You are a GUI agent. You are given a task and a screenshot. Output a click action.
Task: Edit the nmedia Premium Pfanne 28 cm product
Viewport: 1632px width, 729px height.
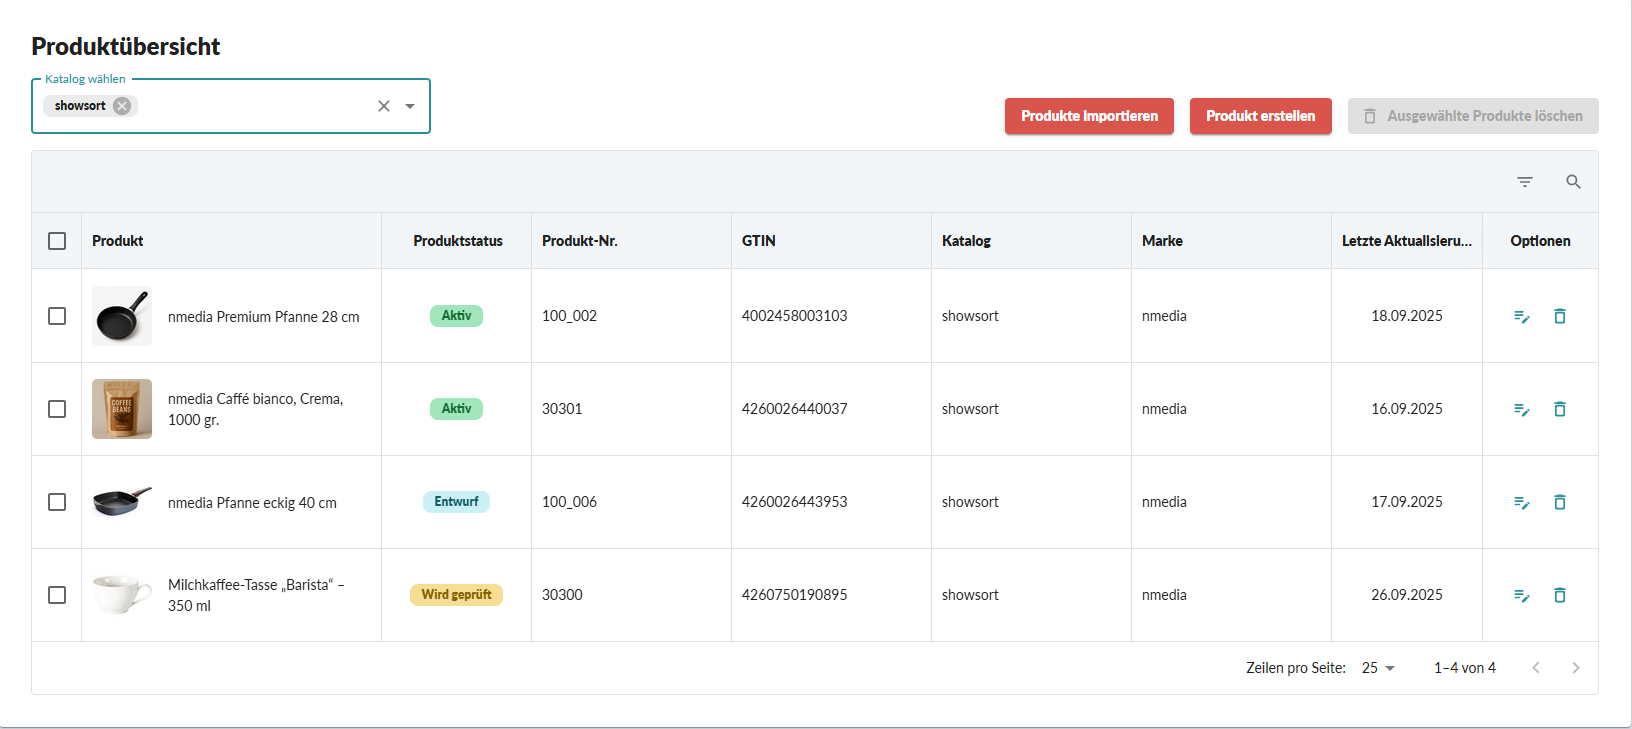[1521, 316]
